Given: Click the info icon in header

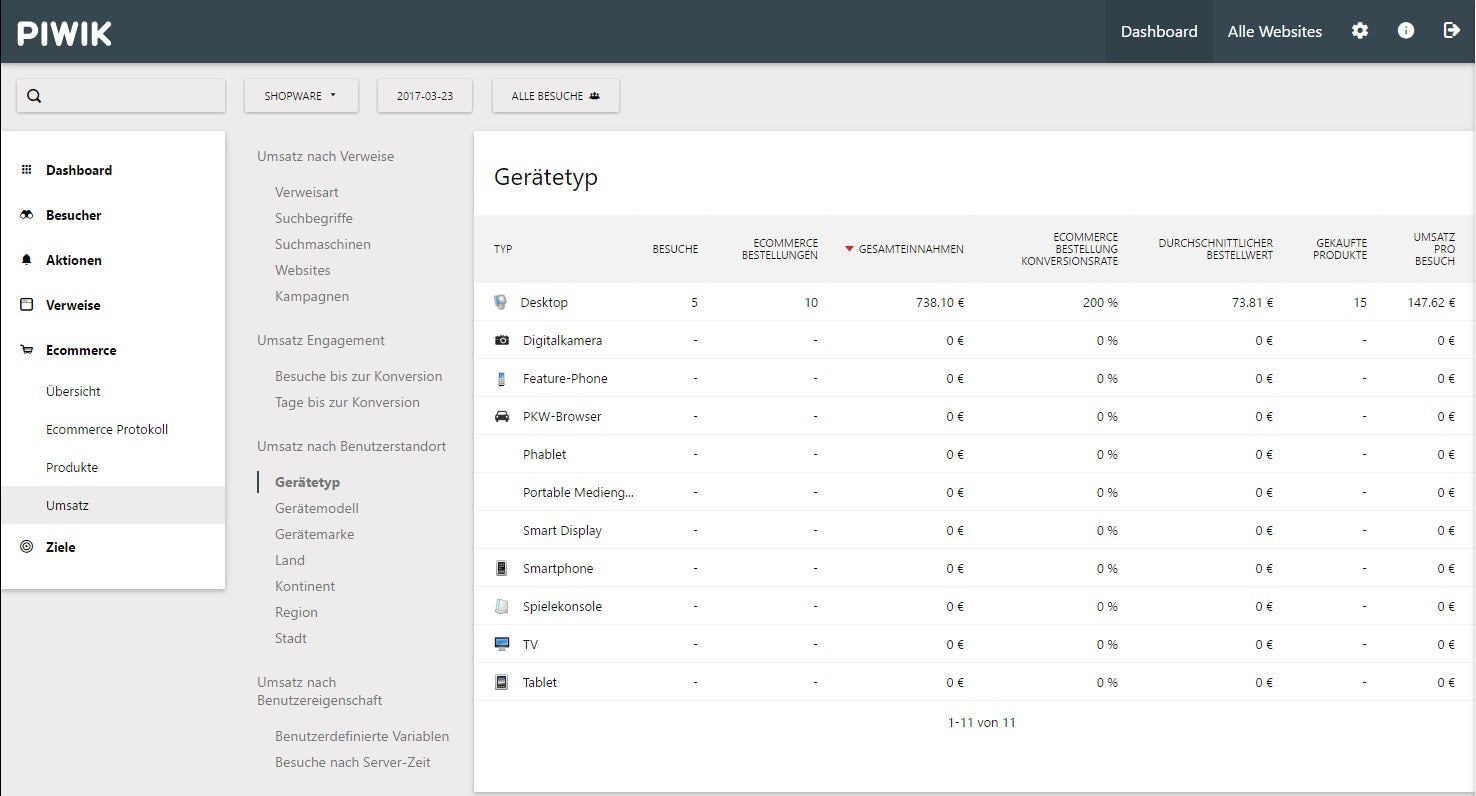Looking at the screenshot, I should click(x=1406, y=31).
